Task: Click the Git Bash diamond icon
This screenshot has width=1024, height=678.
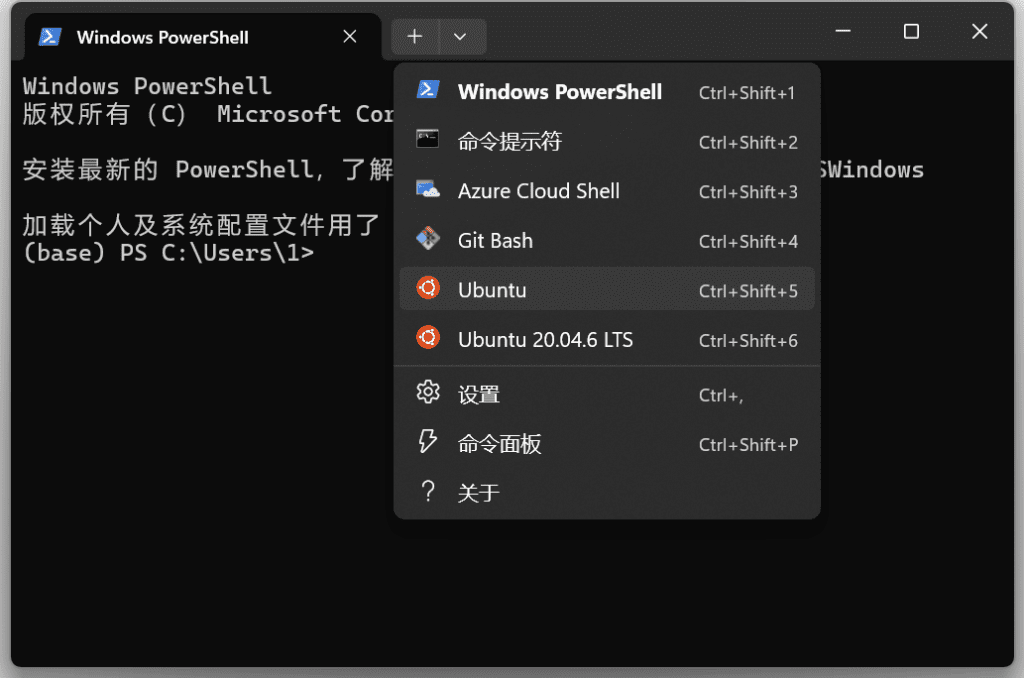Action: pos(428,240)
